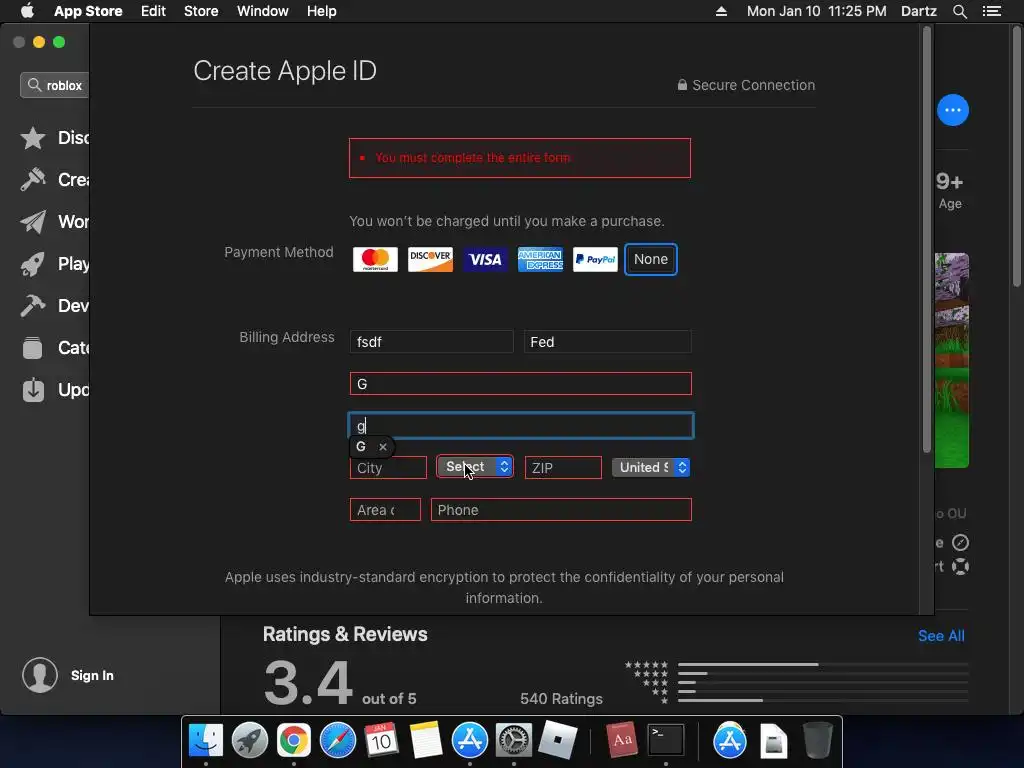Image resolution: width=1024 pixels, height=768 pixels.
Task: Click Sign In text in sidebar
Action: coord(92,675)
